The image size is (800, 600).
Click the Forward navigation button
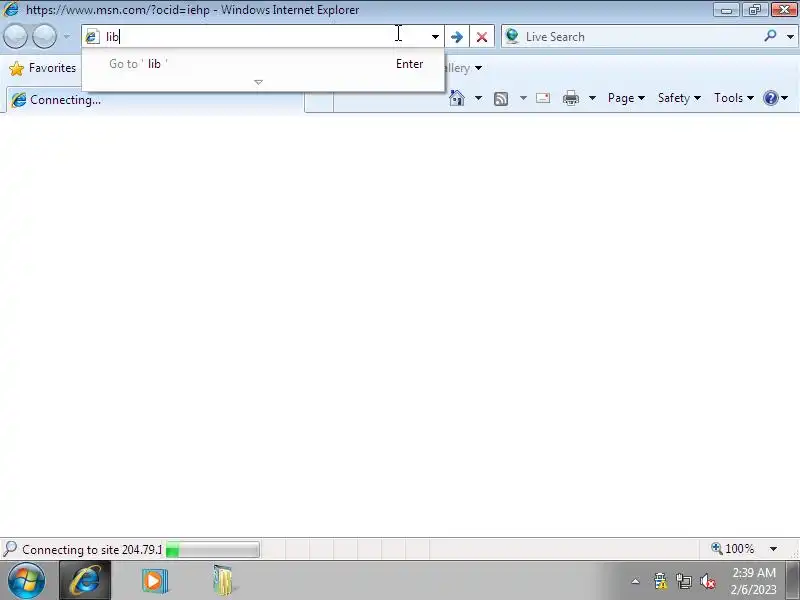tap(44, 37)
